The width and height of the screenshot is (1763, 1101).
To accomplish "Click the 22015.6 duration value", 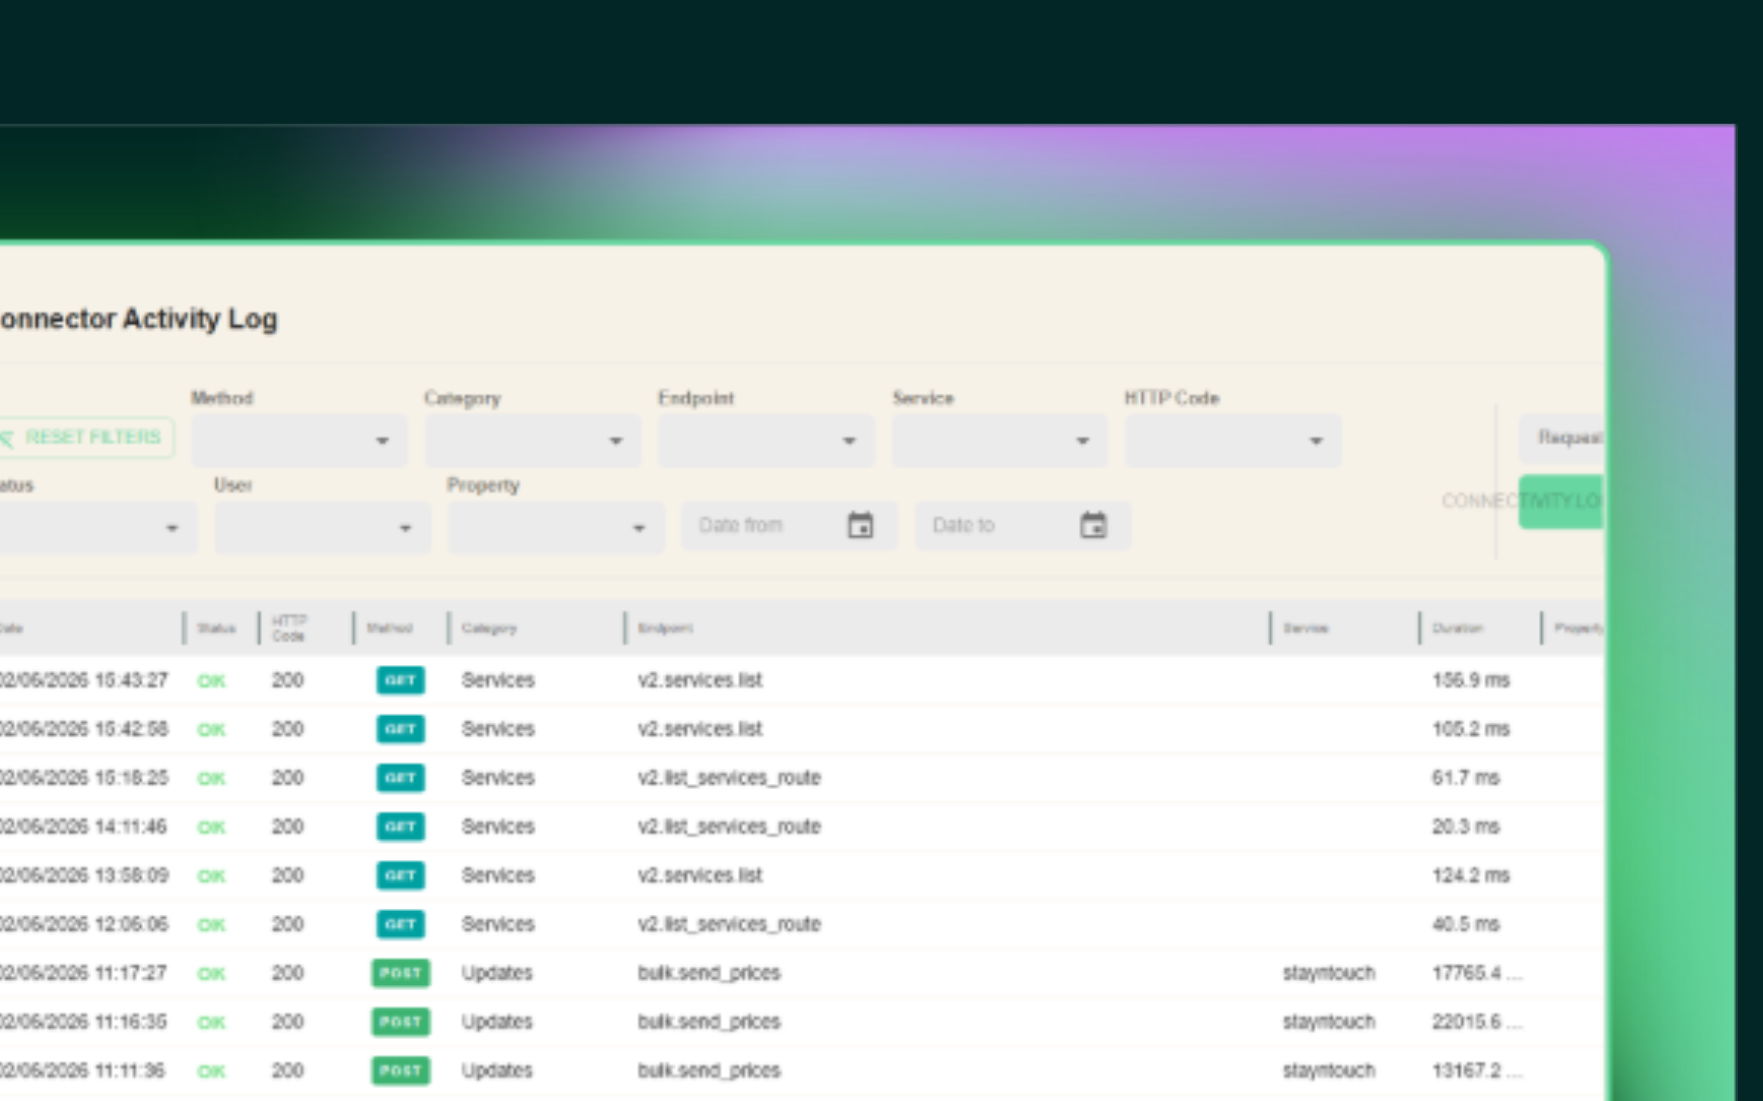I will tap(1476, 1022).
